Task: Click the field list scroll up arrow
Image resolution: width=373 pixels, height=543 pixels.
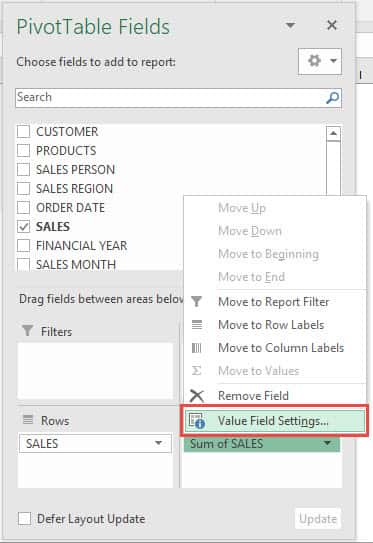Action: 334,134
